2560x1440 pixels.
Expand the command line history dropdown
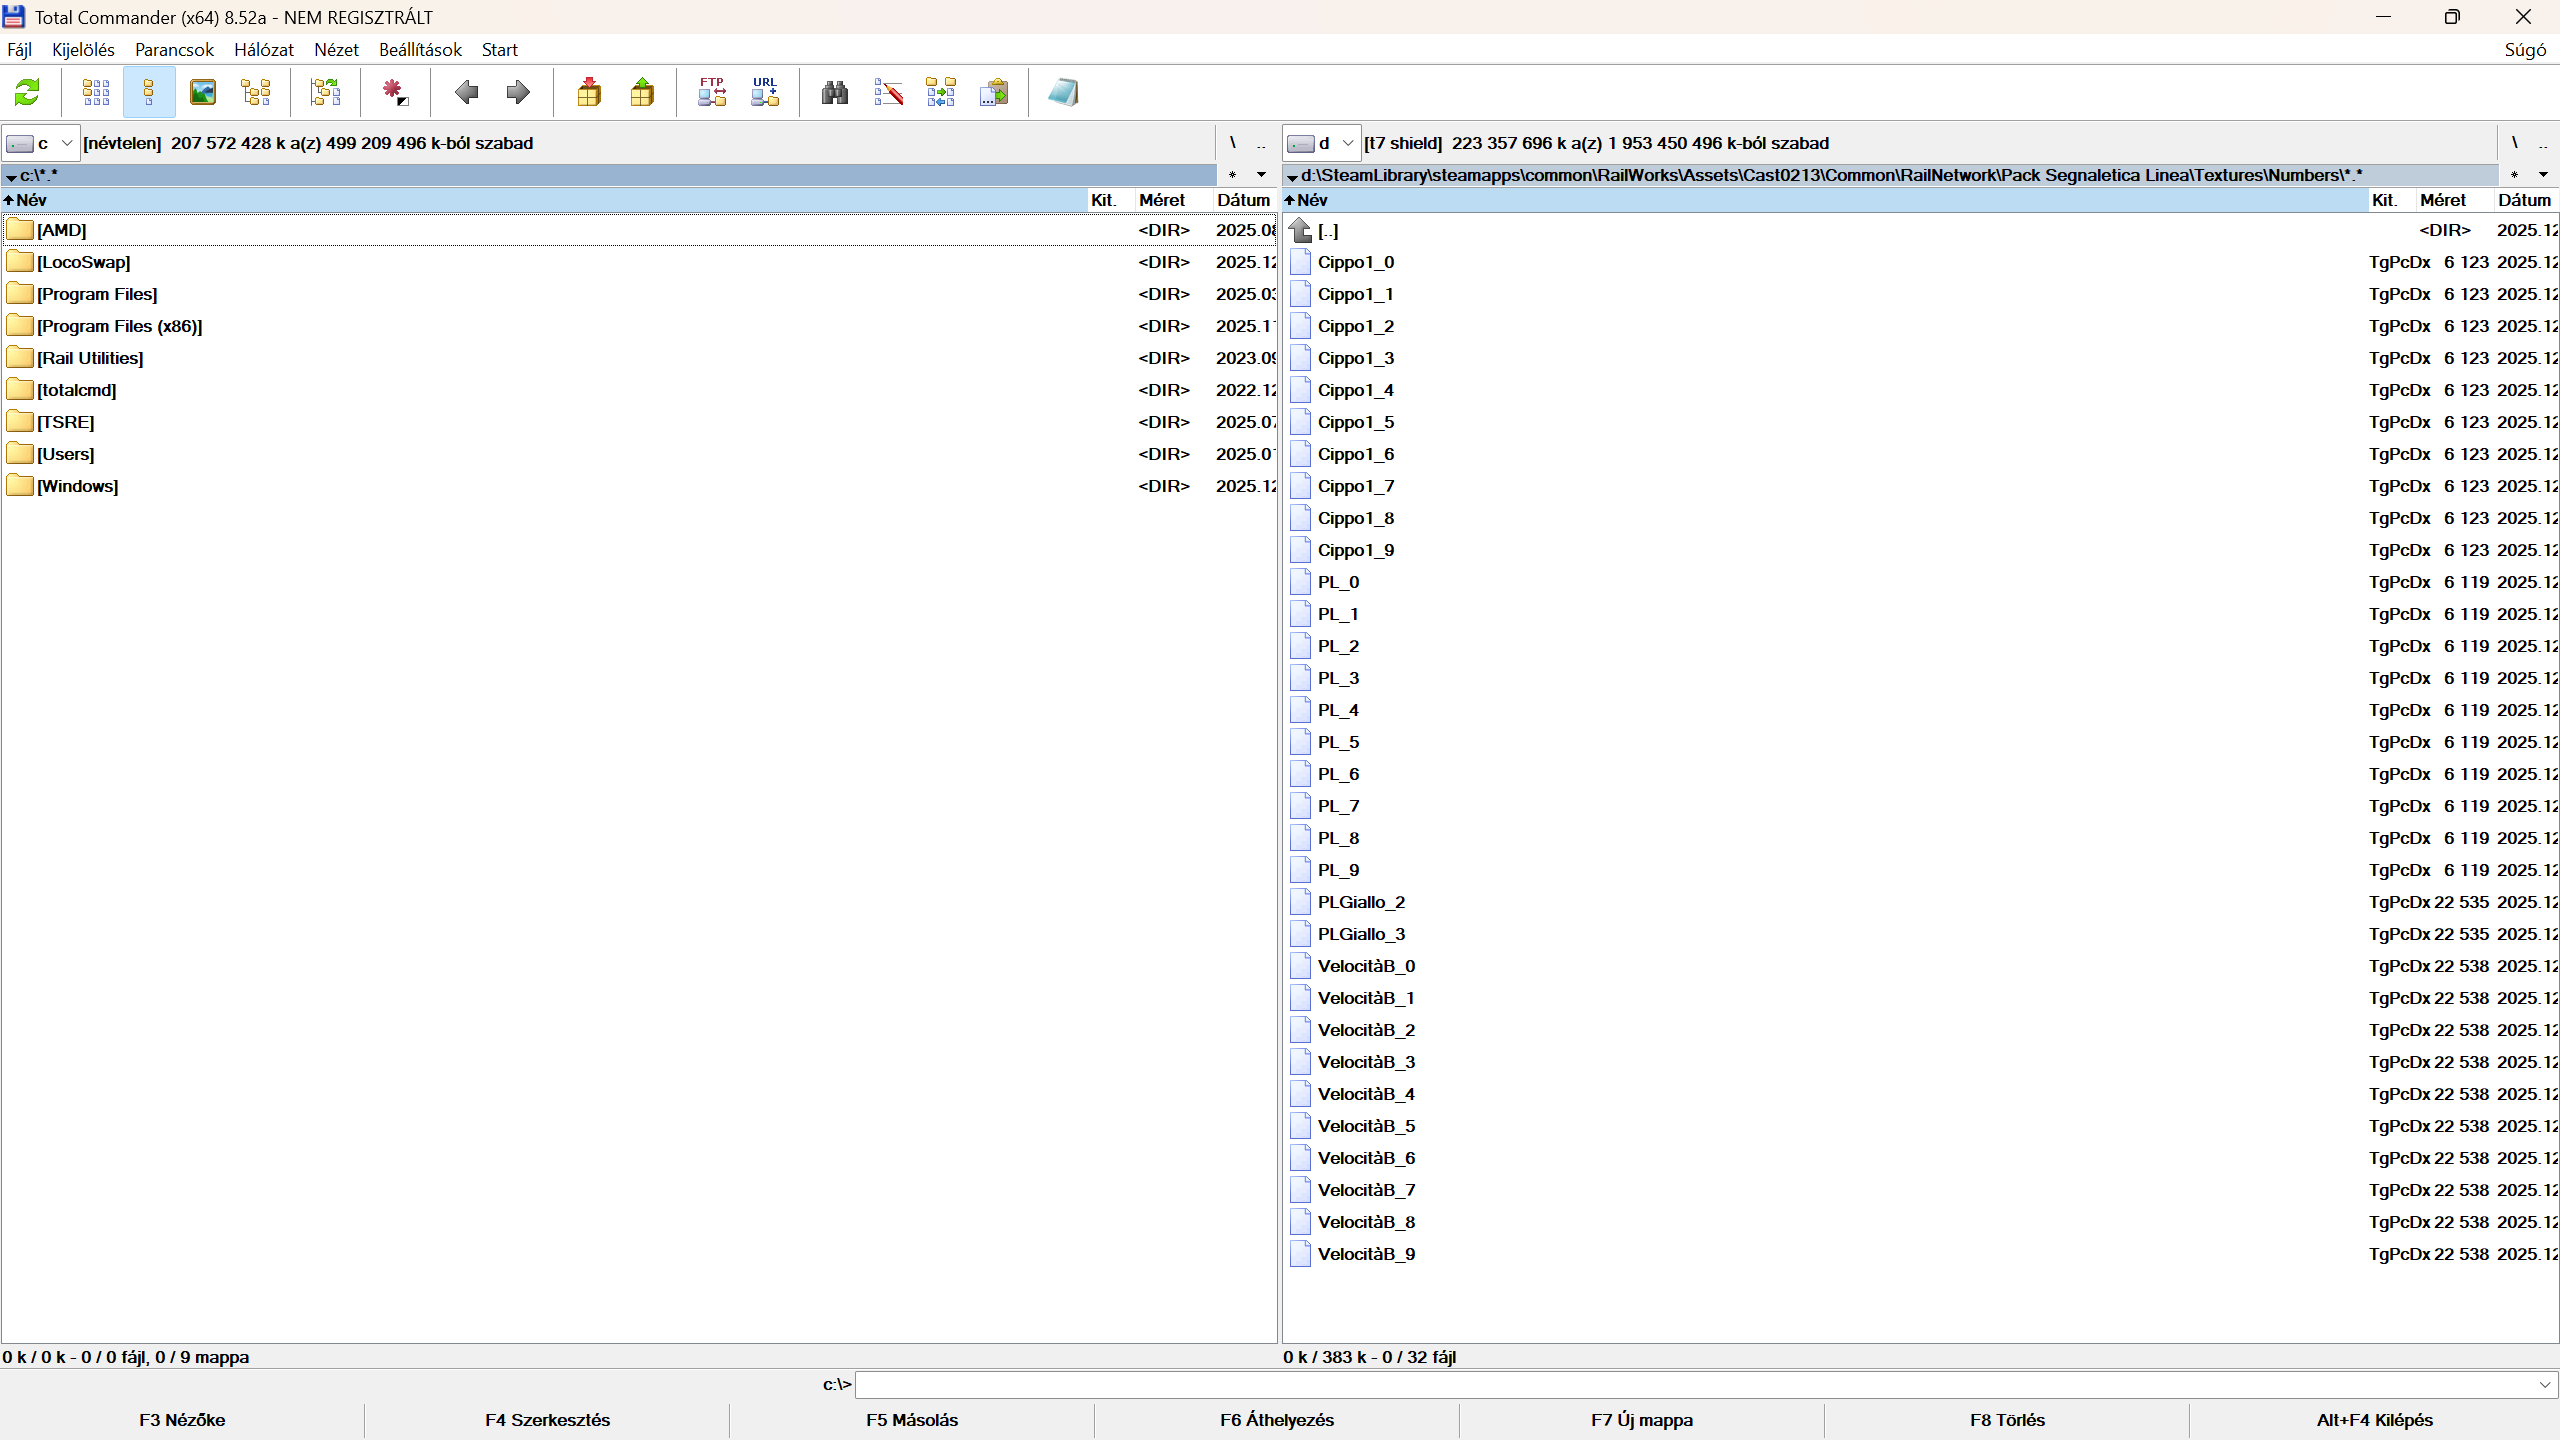click(2545, 1385)
